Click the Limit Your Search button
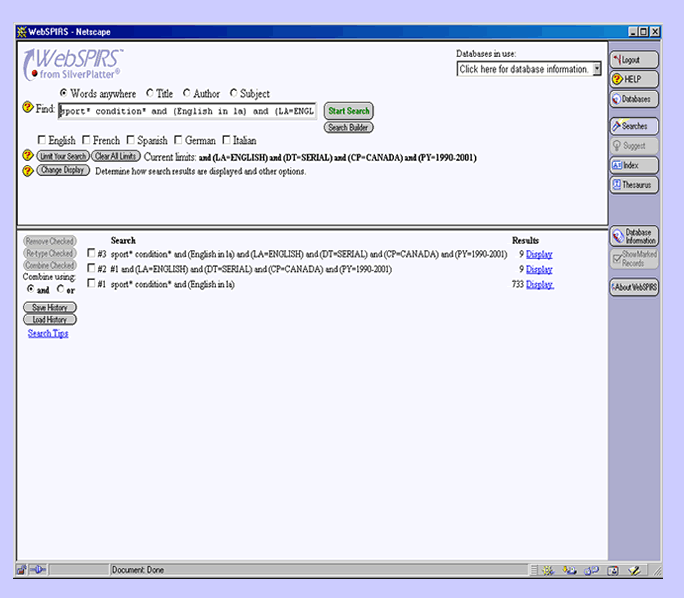The height and width of the screenshot is (598, 684). click(x=63, y=156)
